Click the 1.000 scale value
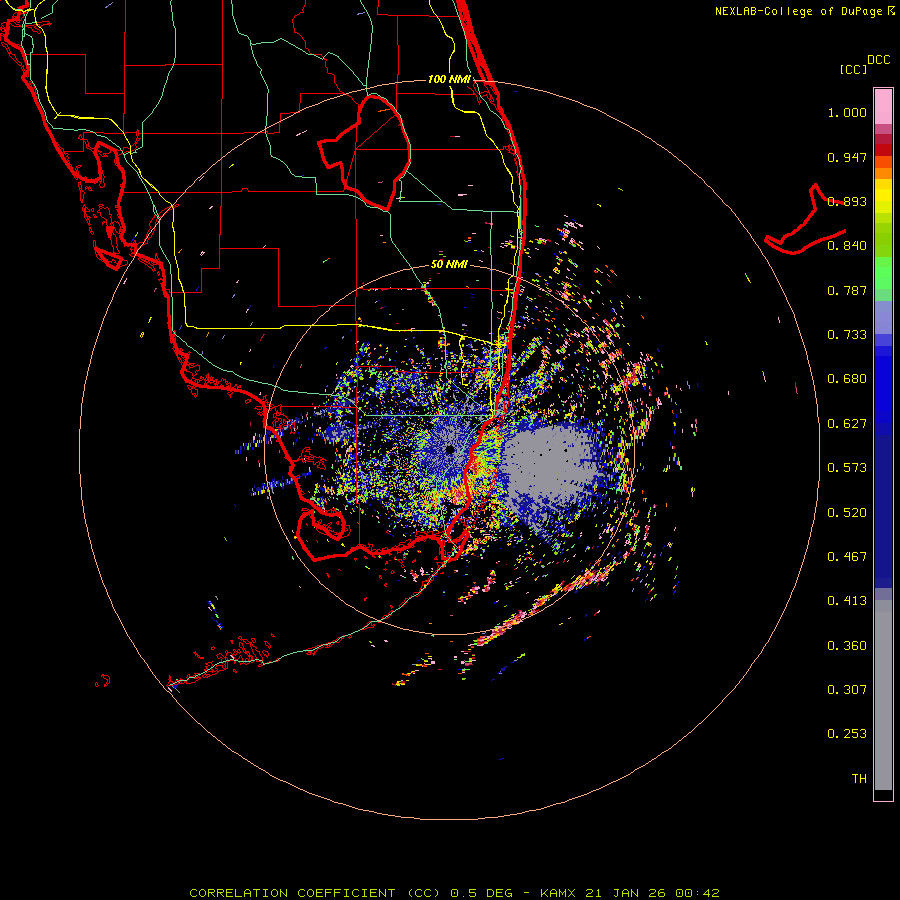Viewport: 900px width, 900px height. pos(847,112)
